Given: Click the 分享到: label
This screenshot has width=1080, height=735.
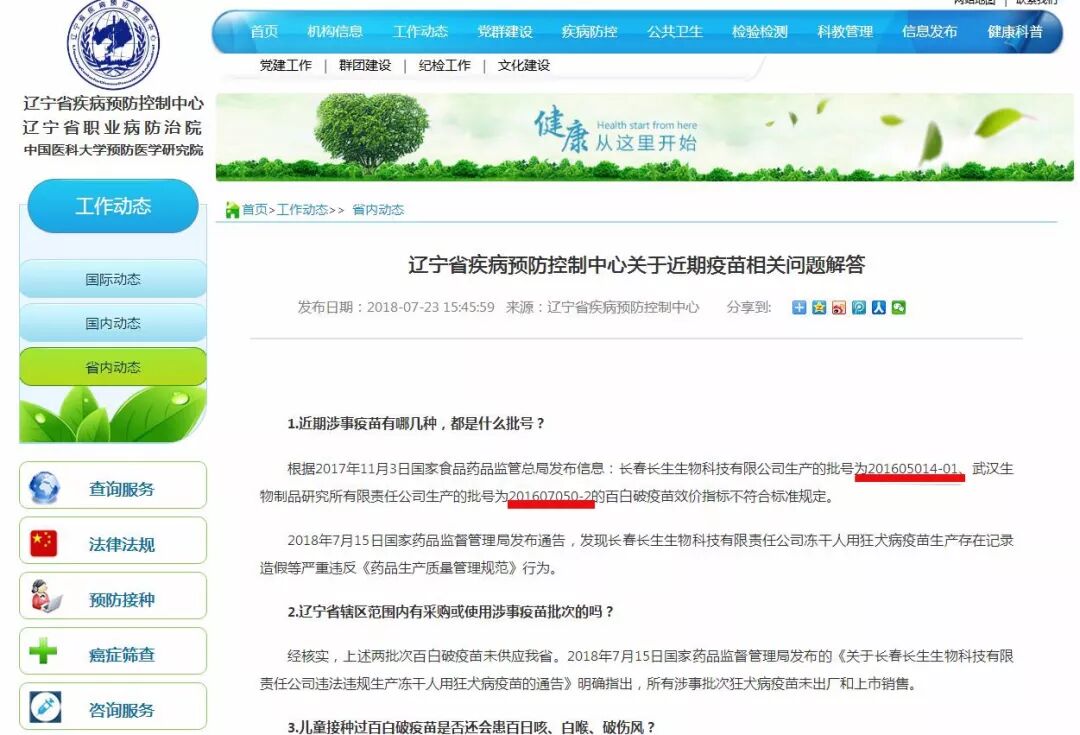Looking at the screenshot, I should coord(749,307).
